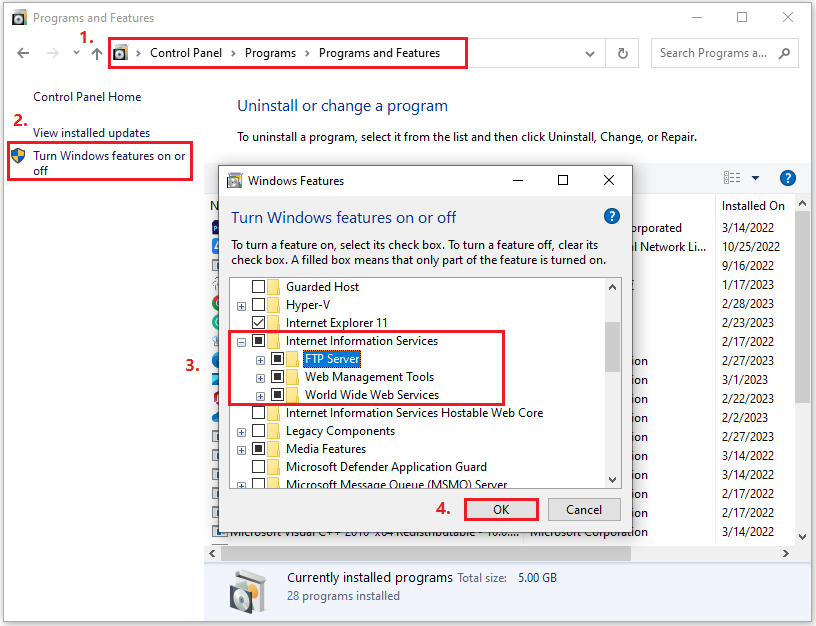The width and height of the screenshot is (816, 626).
Task: Click features list scroll down arrow
Action: coord(613,479)
